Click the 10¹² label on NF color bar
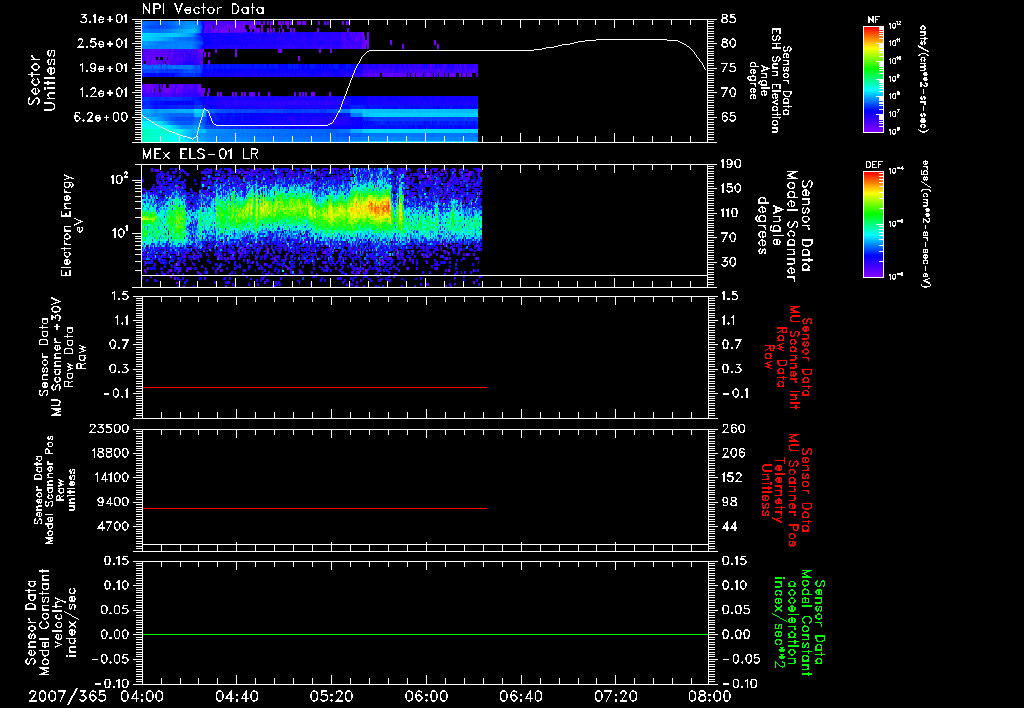This screenshot has width=1024, height=708. pyautogui.click(x=895, y=26)
